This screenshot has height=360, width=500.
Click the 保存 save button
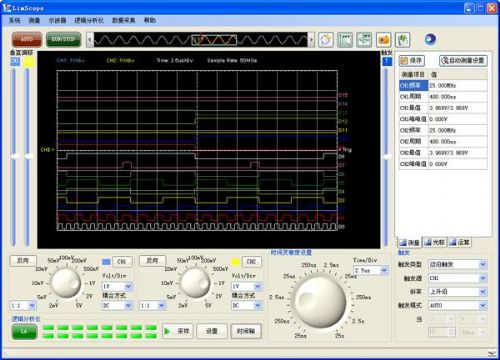(412, 61)
